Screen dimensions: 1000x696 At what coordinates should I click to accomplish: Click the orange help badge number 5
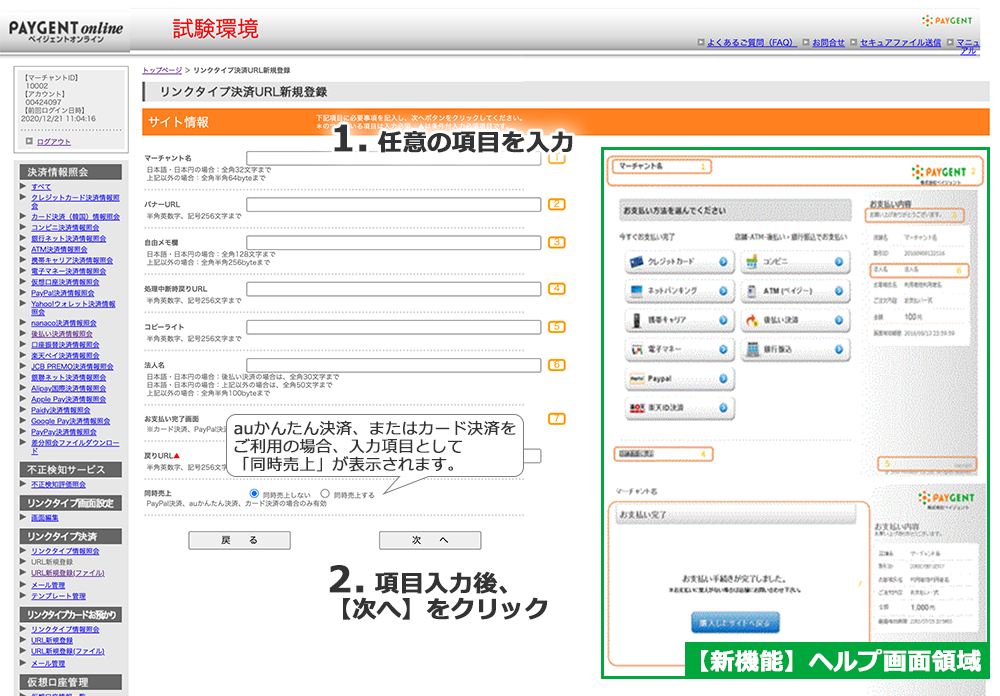[x=557, y=327]
